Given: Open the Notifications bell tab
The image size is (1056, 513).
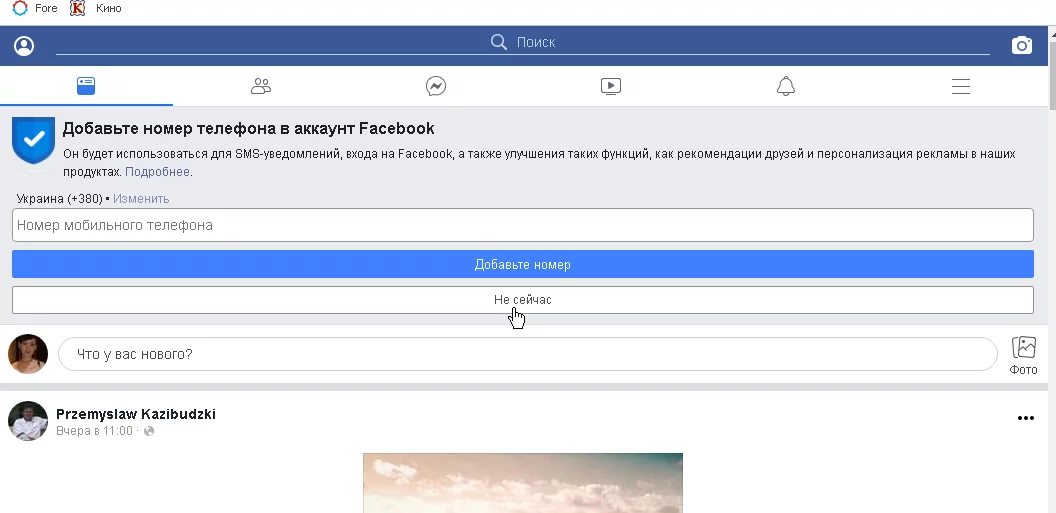Looking at the screenshot, I should pos(786,86).
